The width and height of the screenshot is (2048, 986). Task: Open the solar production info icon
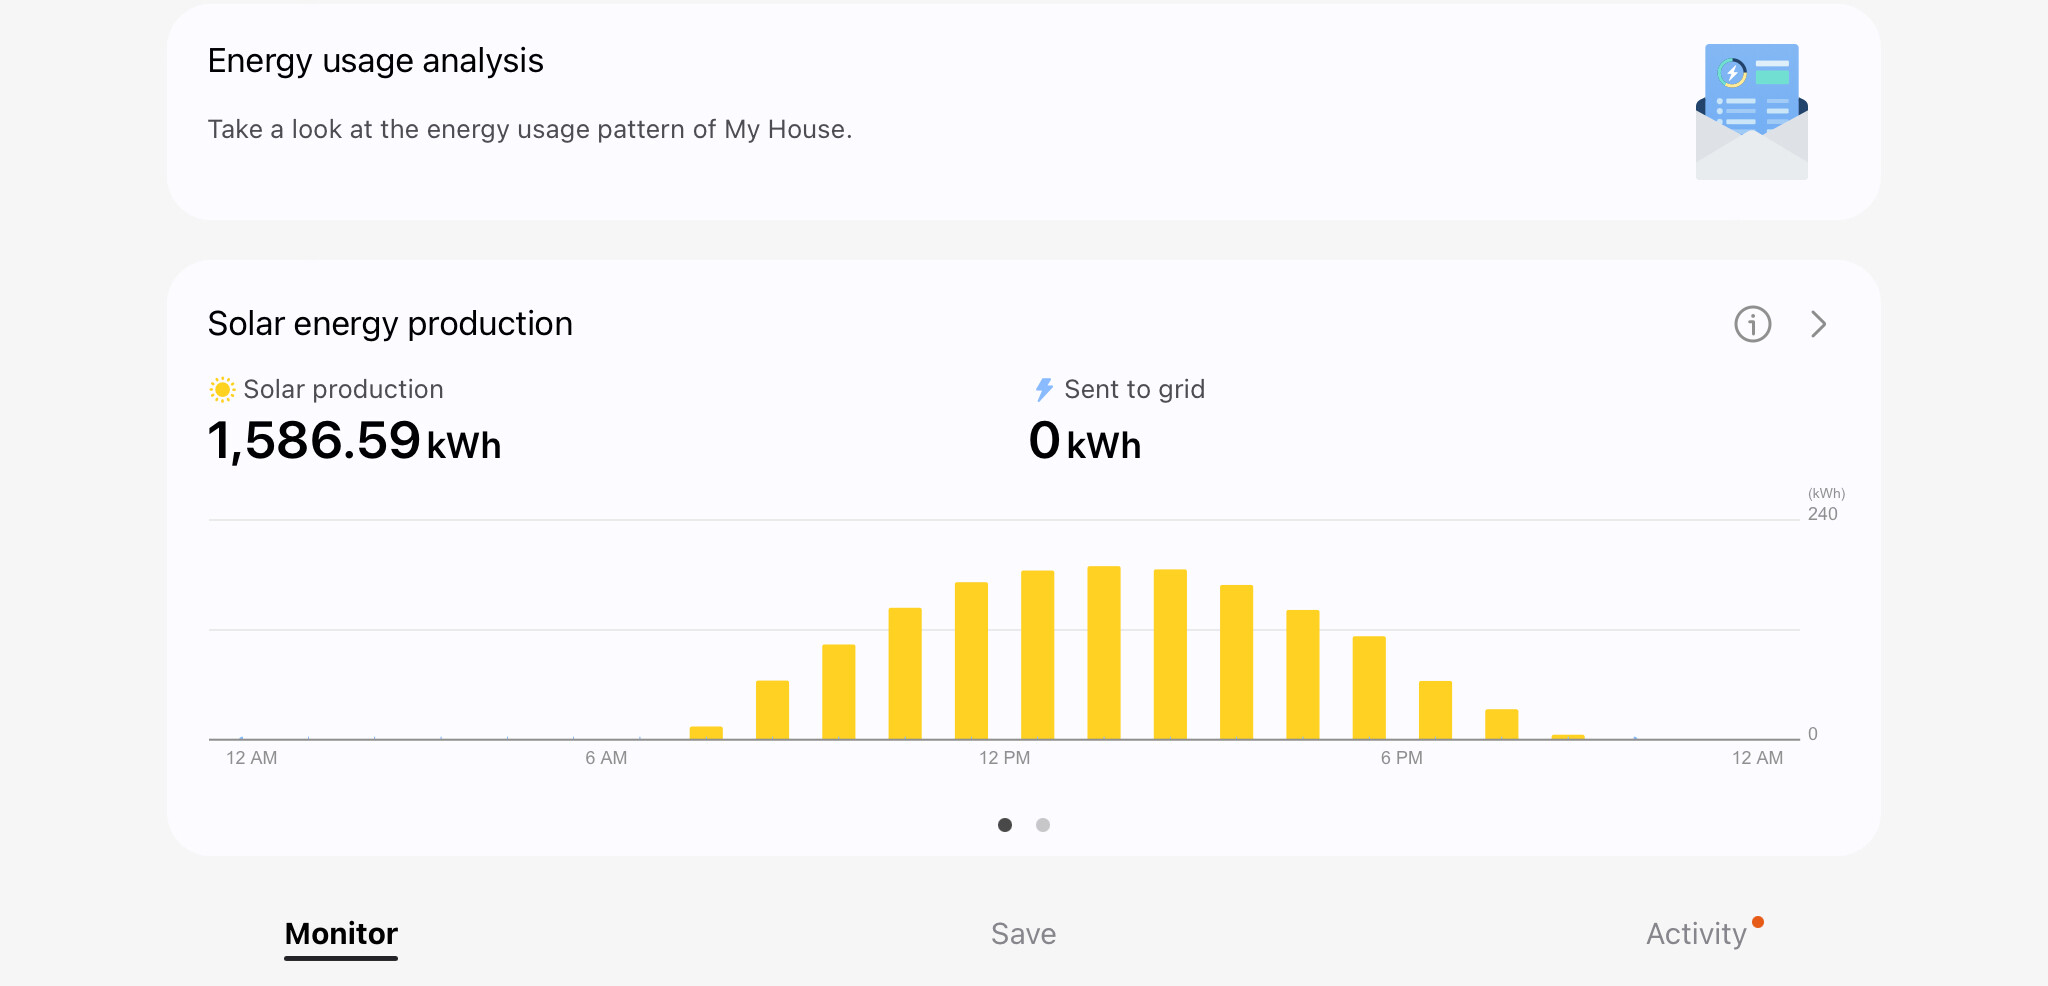pos(1752,324)
